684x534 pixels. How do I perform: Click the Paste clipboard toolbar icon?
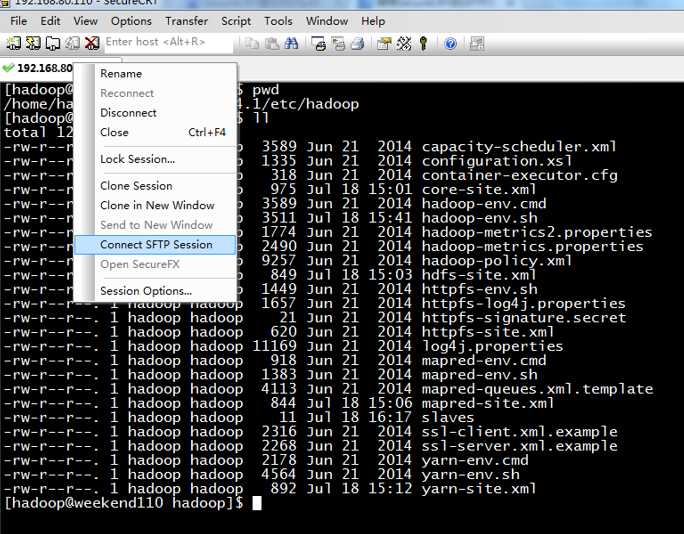(272, 43)
